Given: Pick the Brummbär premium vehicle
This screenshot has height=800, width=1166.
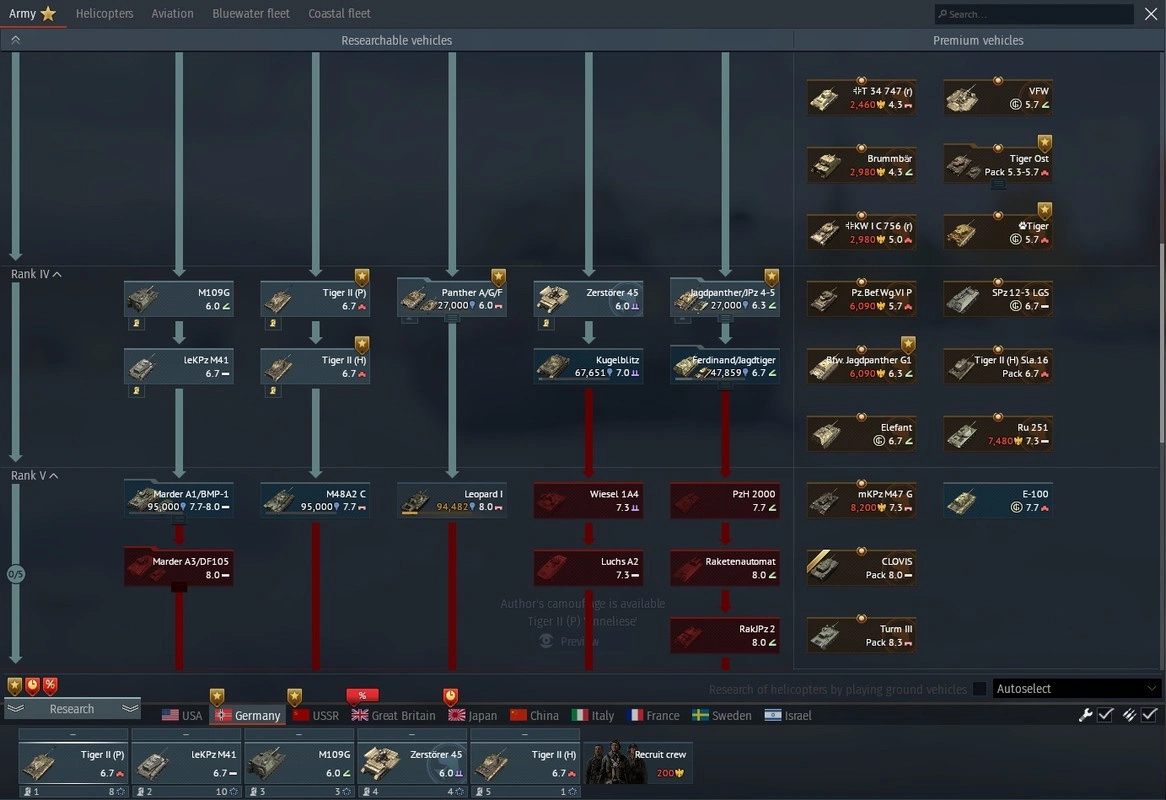Looking at the screenshot, I should point(861,165).
